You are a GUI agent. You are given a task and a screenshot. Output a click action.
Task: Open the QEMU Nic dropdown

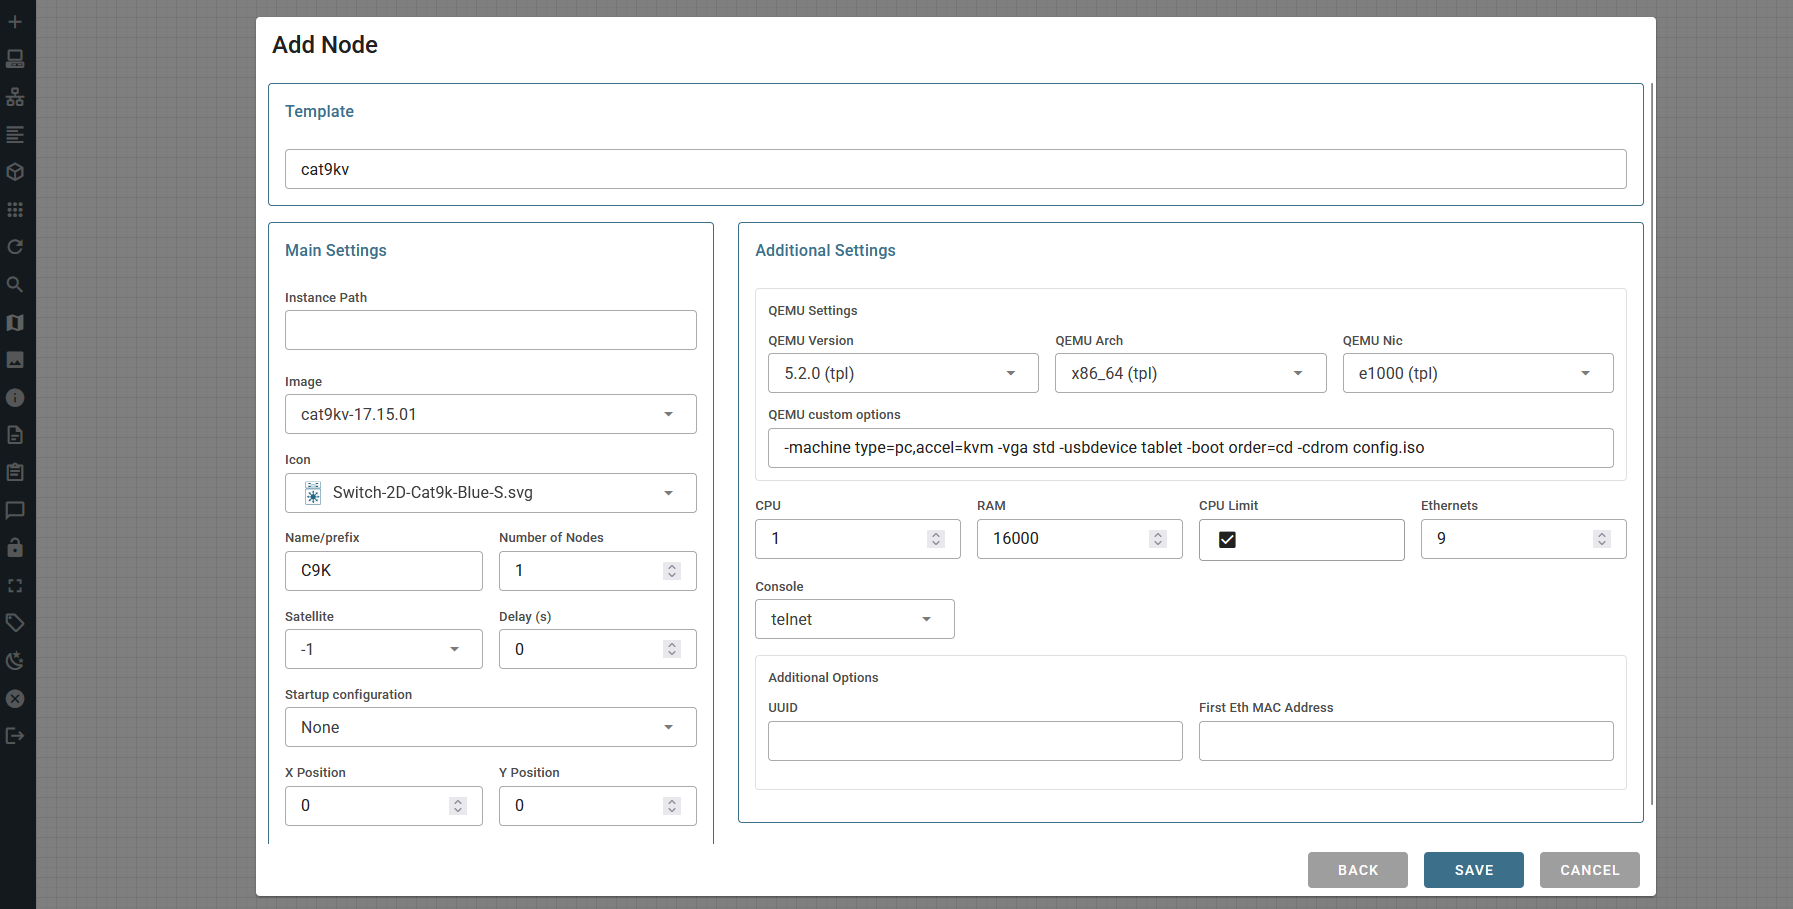click(1478, 373)
